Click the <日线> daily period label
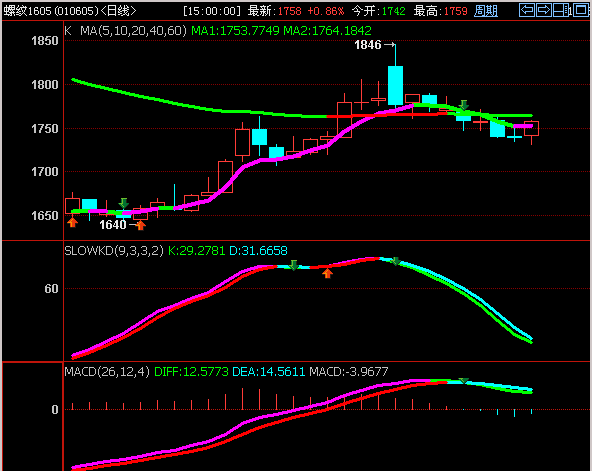Screen dimensions: 592x471 point(118,11)
